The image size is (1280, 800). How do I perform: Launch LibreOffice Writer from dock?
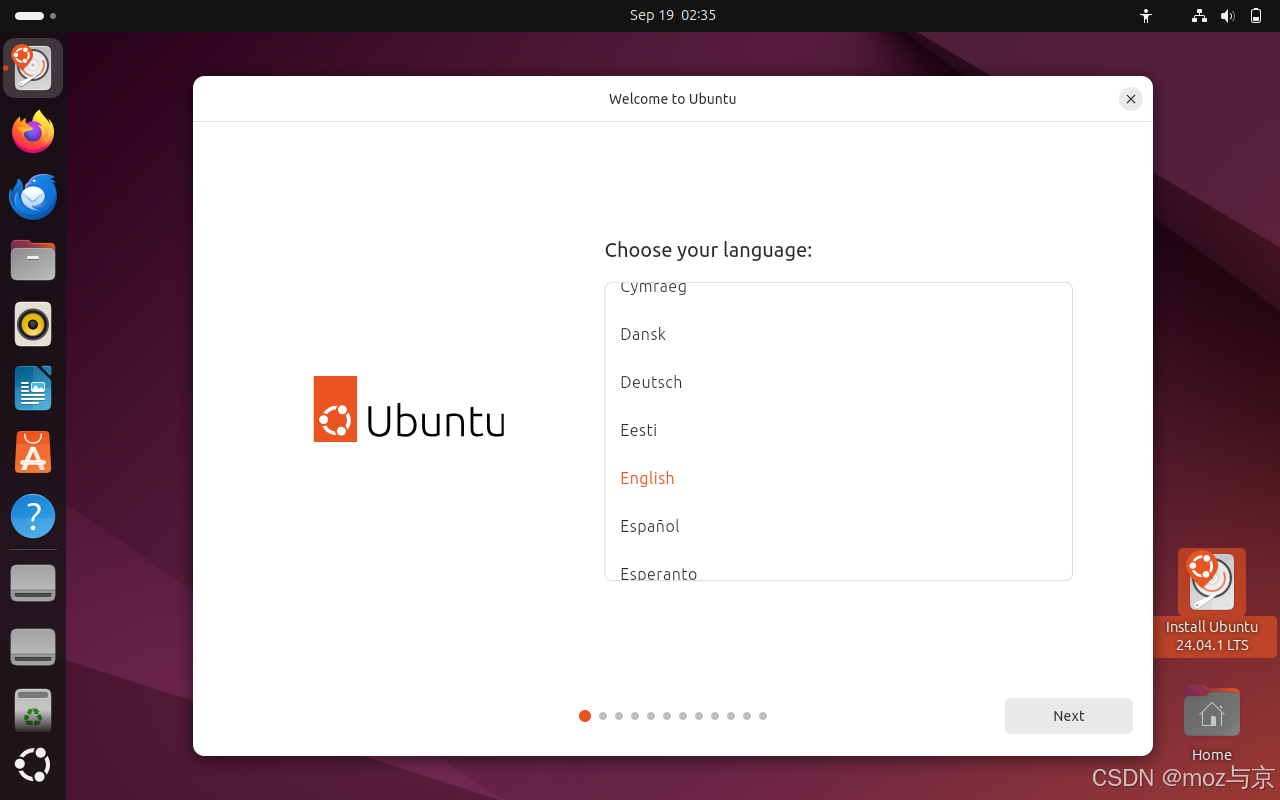(33, 388)
